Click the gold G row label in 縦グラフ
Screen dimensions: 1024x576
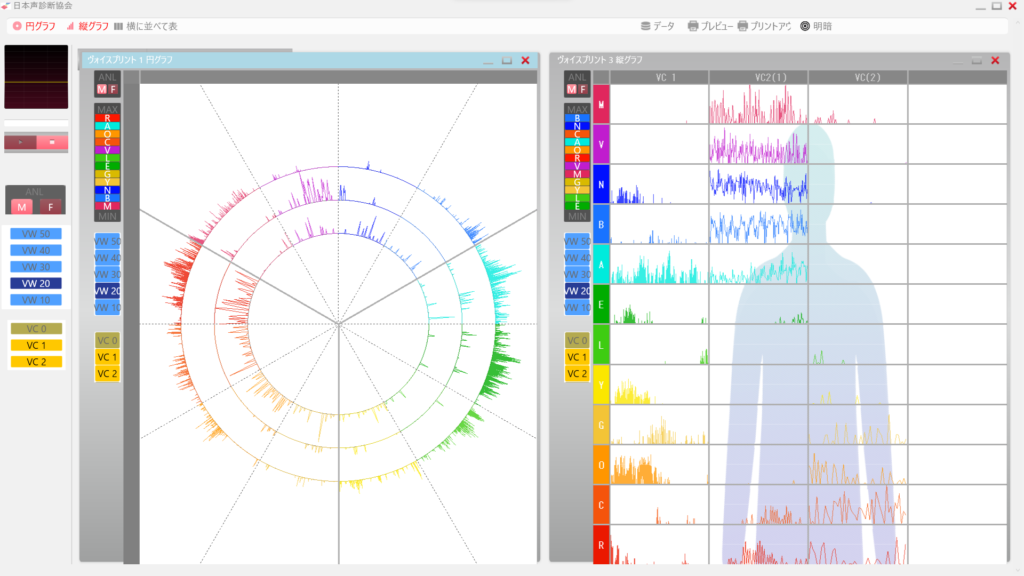click(601, 424)
